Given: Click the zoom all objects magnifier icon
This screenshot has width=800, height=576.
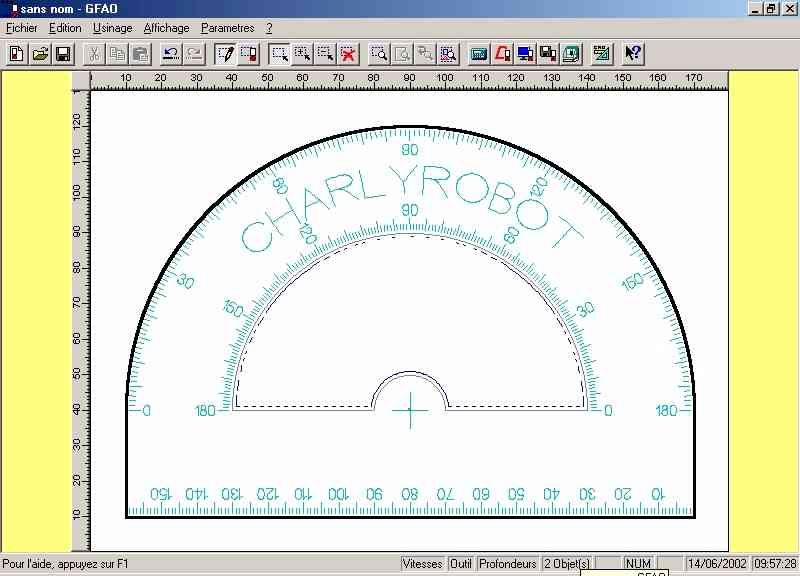Looking at the screenshot, I should pyautogui.click(x=448, y=54).
